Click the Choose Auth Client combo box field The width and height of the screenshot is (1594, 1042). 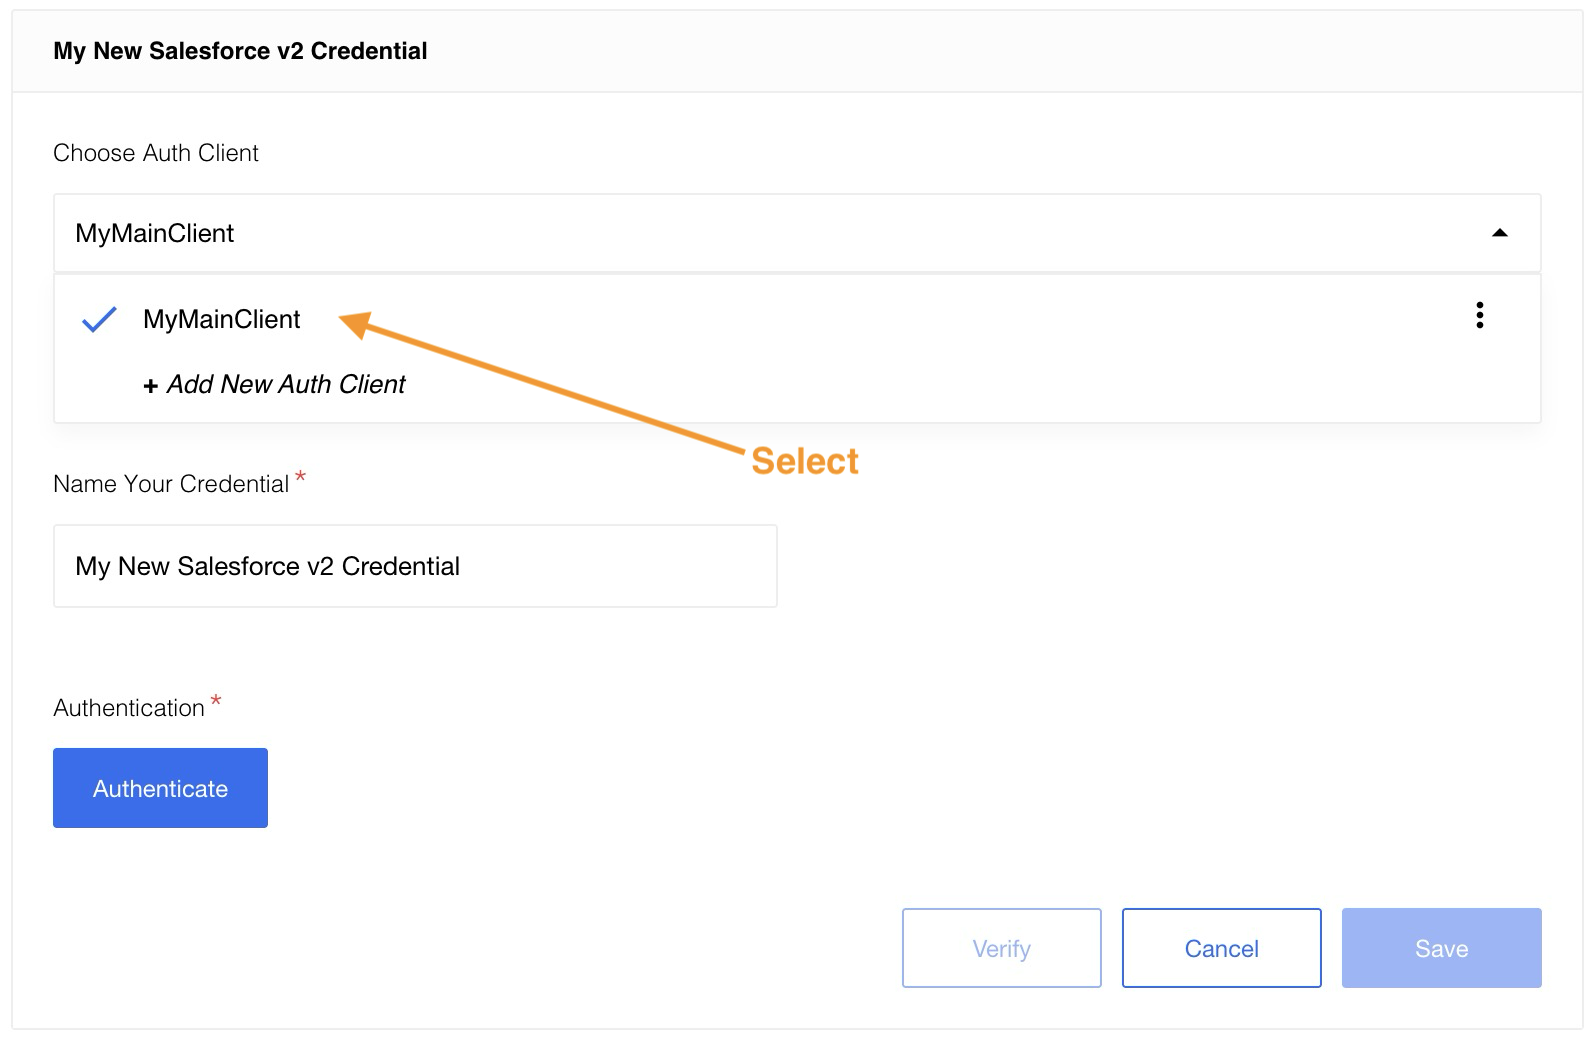760,233
